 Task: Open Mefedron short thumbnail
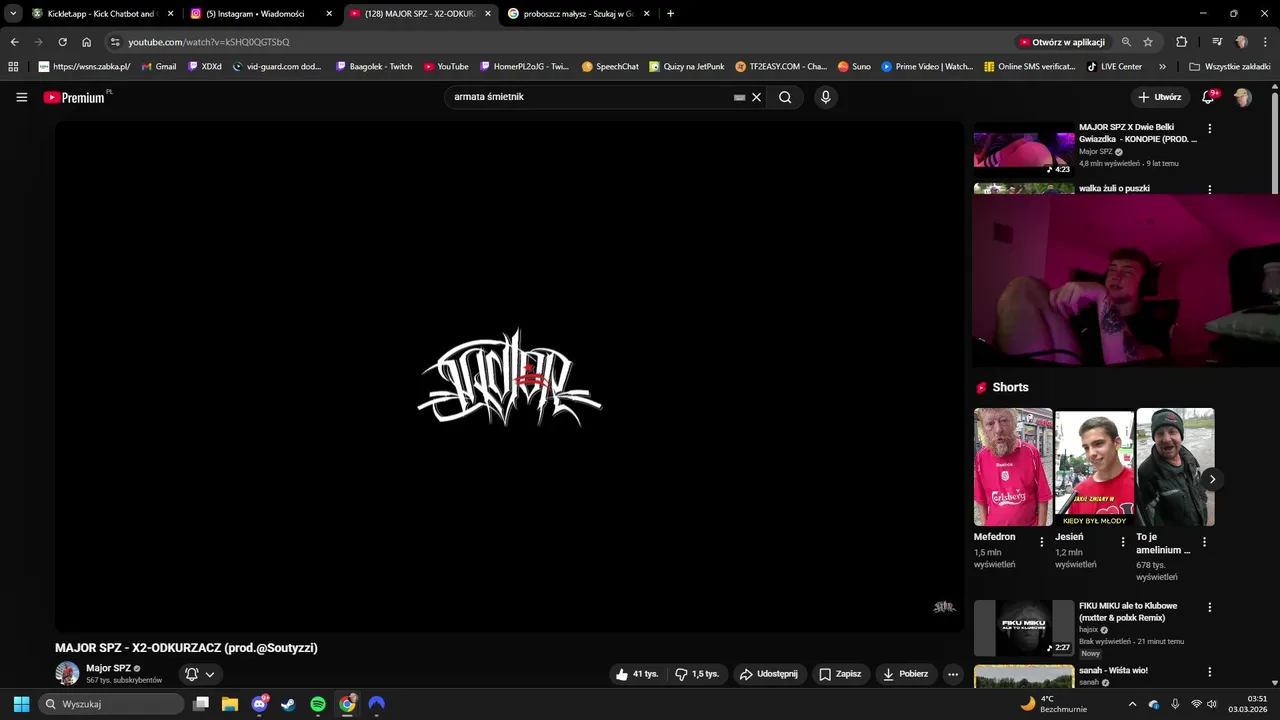click(1013, 467)
